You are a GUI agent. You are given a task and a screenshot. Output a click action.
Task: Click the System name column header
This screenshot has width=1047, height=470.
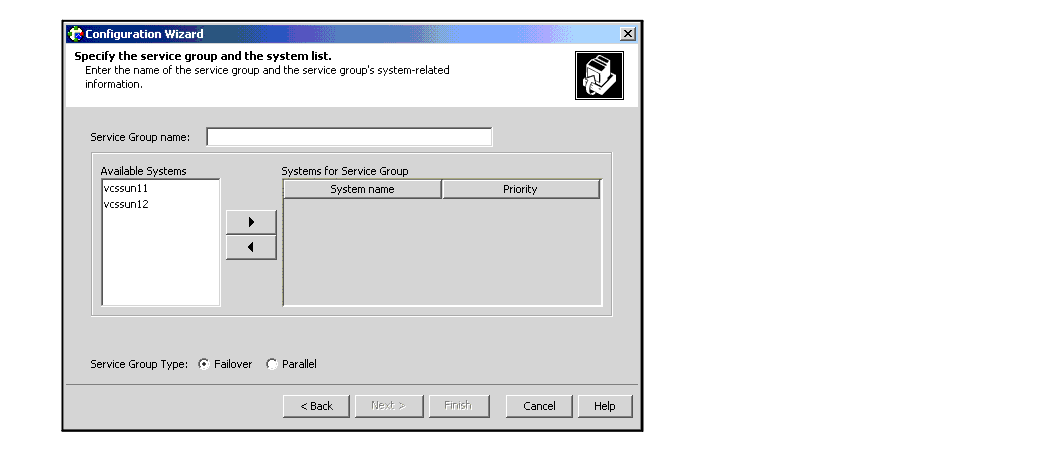(x=362, y=189)
